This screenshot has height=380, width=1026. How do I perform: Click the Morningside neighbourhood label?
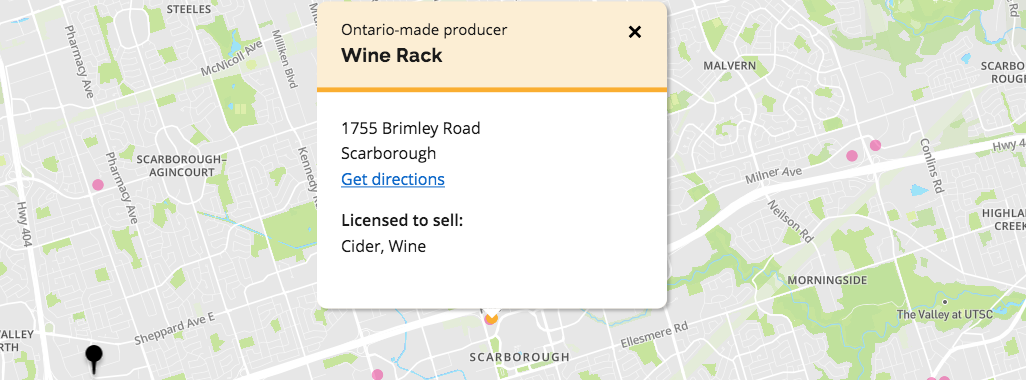coord(827,281)
